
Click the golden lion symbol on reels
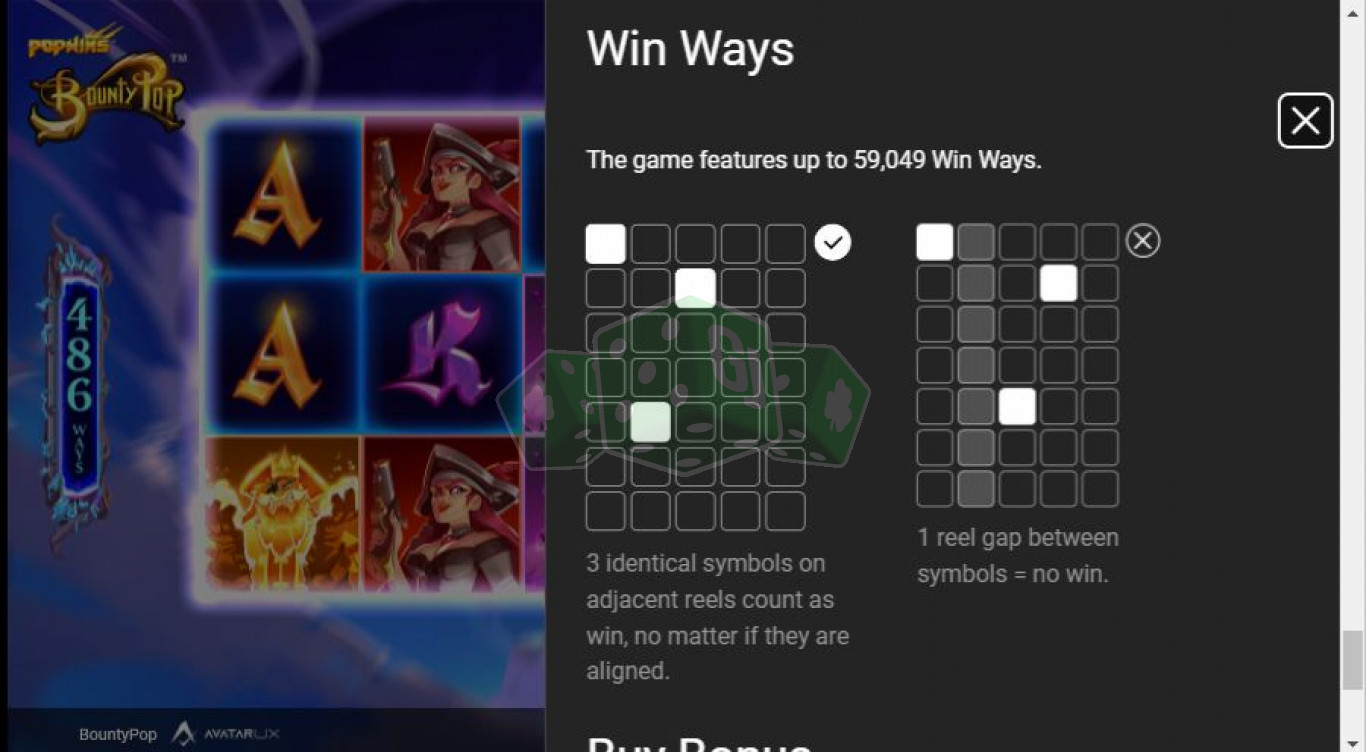pyautogui.click(x=283, y=513)
